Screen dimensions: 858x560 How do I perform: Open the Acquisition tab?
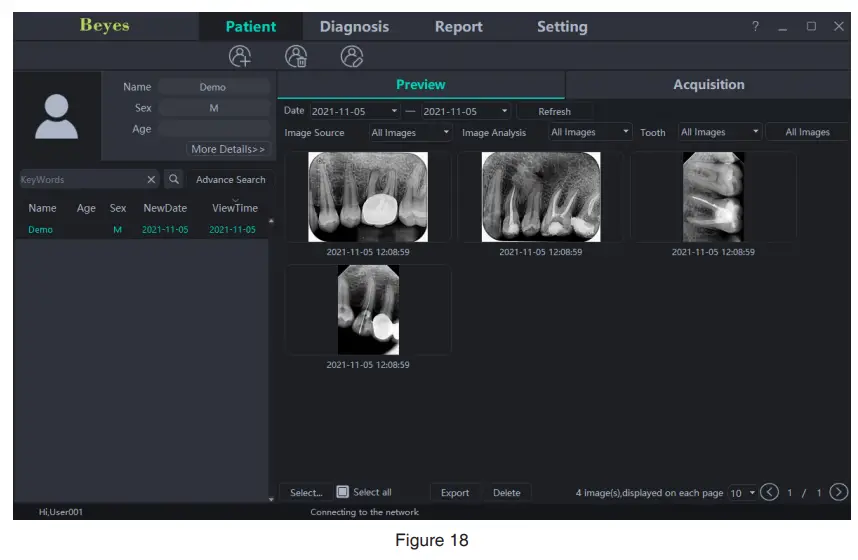[708, 85]
